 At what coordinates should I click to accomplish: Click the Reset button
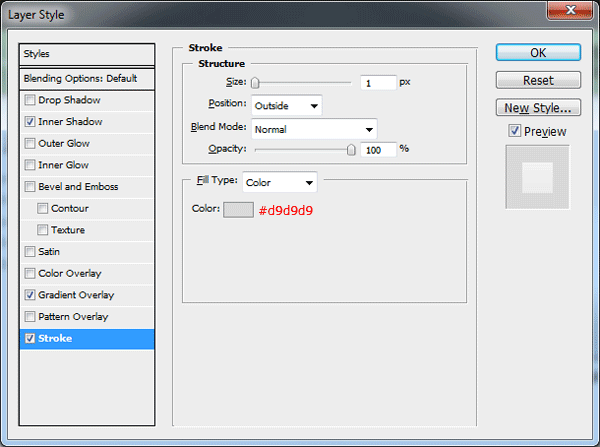(538, 80)
